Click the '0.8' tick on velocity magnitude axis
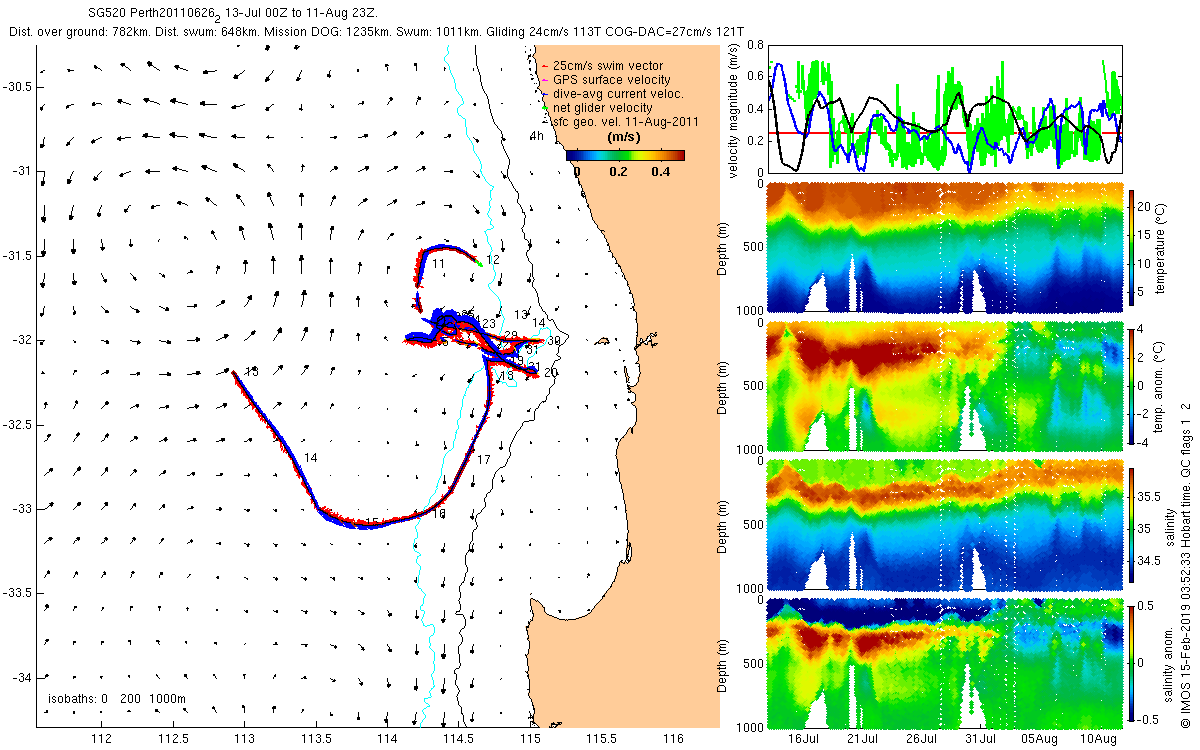 point(754,45)
